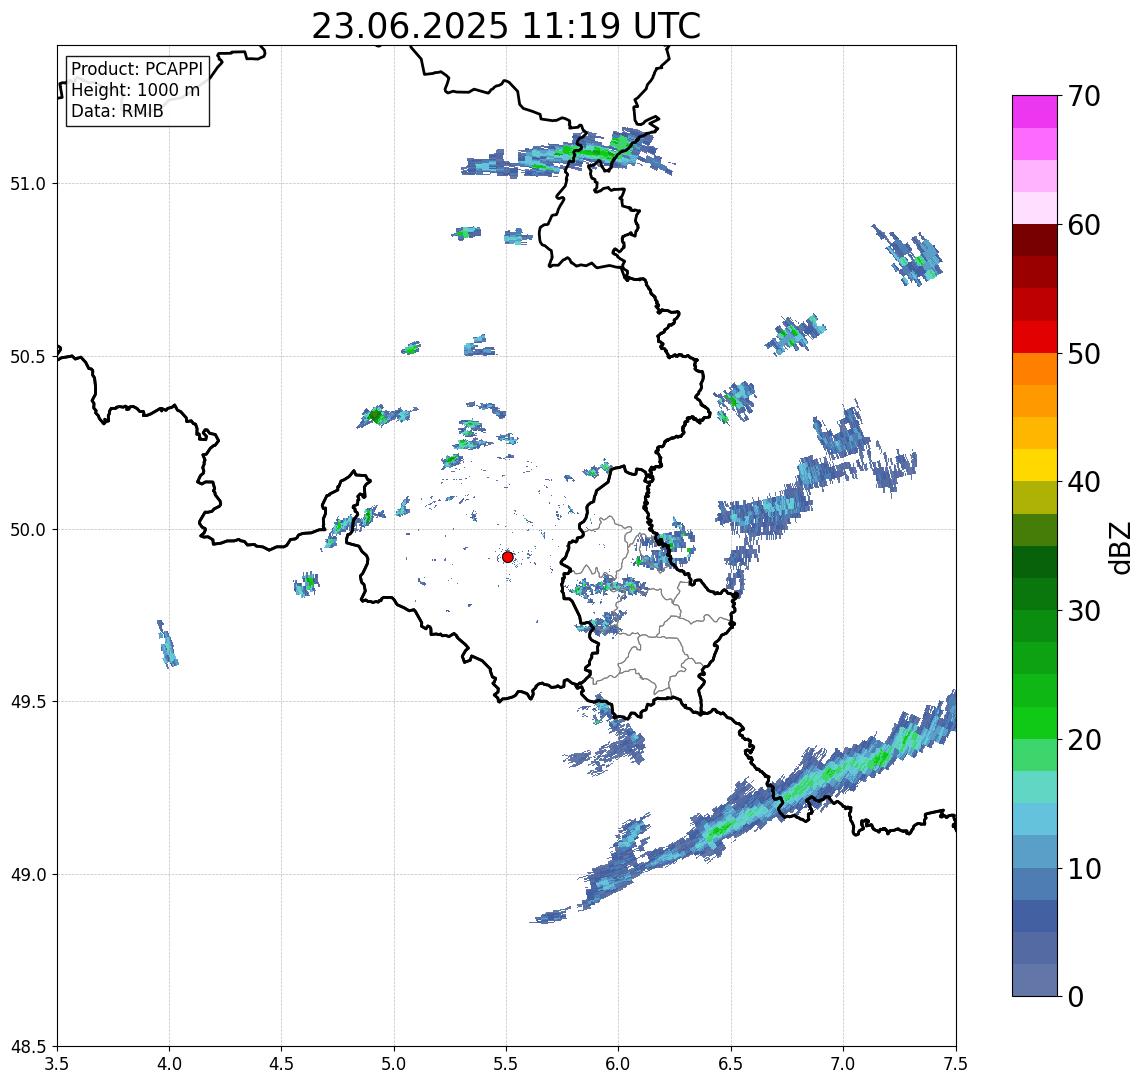Image resolution: width=1145 pixels, height=1084 pixels.
Task: Click the colorbar tick label 0
Action: (x=1076, y=996)
